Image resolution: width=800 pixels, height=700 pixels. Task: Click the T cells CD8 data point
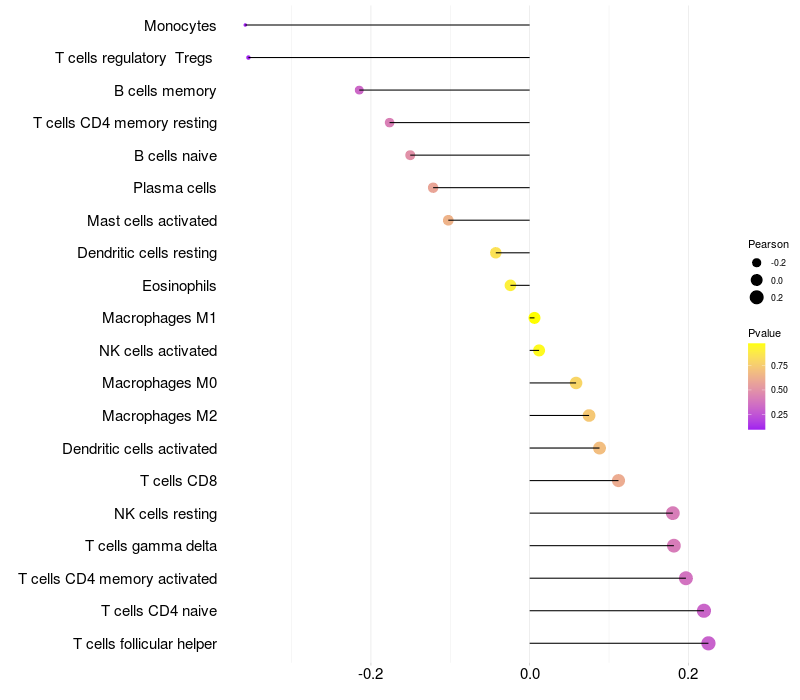[x=618, y=481]
